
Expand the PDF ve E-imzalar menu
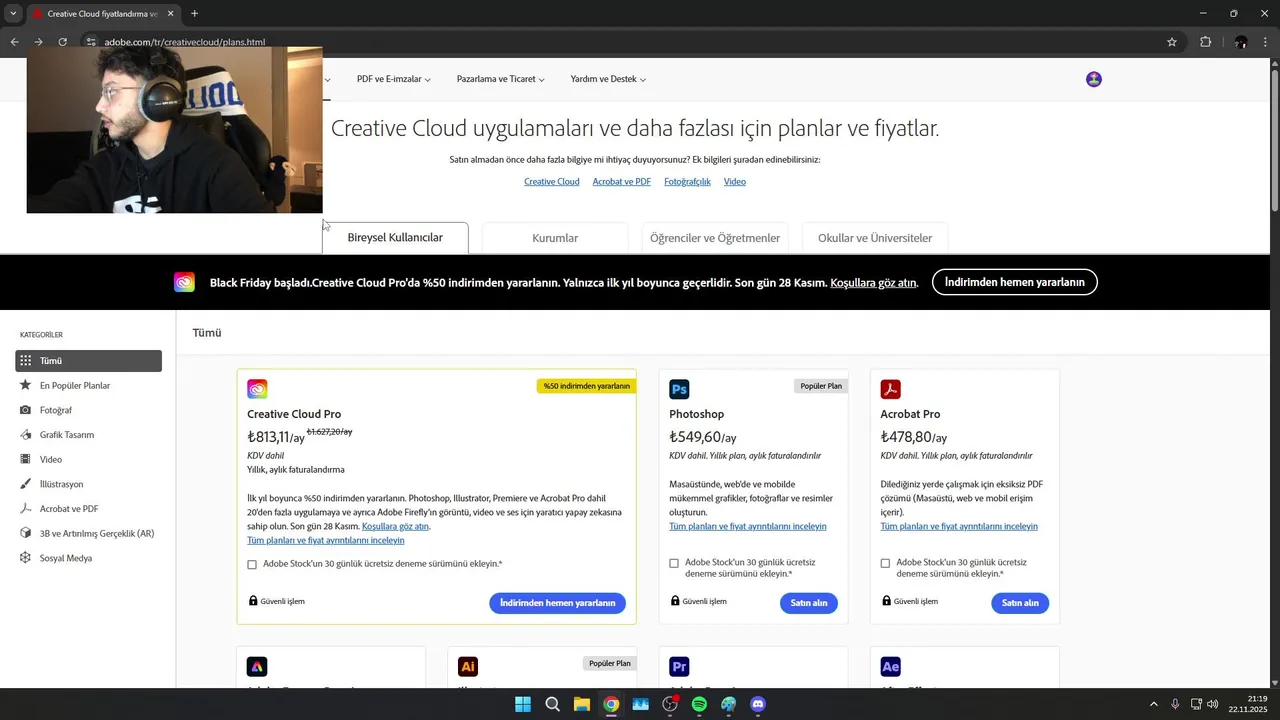click(x=394, y=79)
